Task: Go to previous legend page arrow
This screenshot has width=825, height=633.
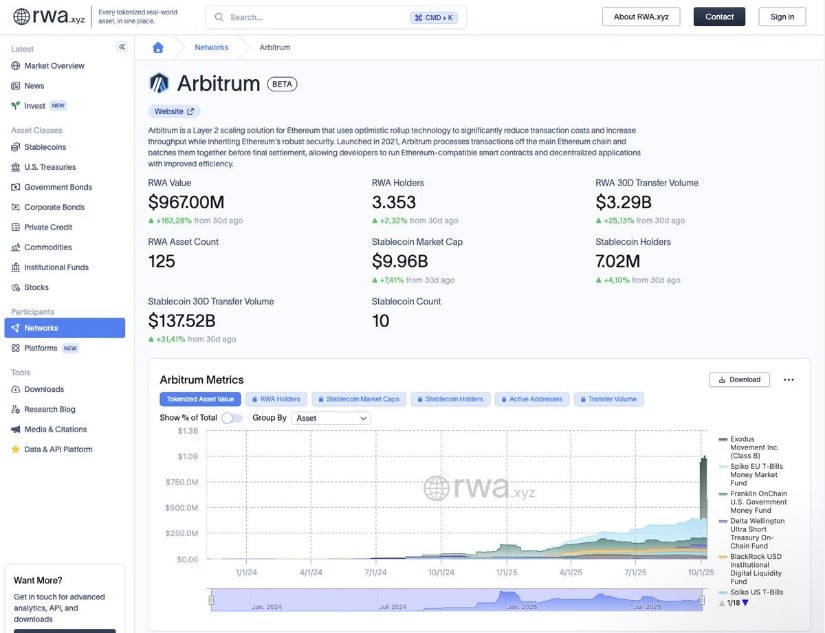Action: 722,603
